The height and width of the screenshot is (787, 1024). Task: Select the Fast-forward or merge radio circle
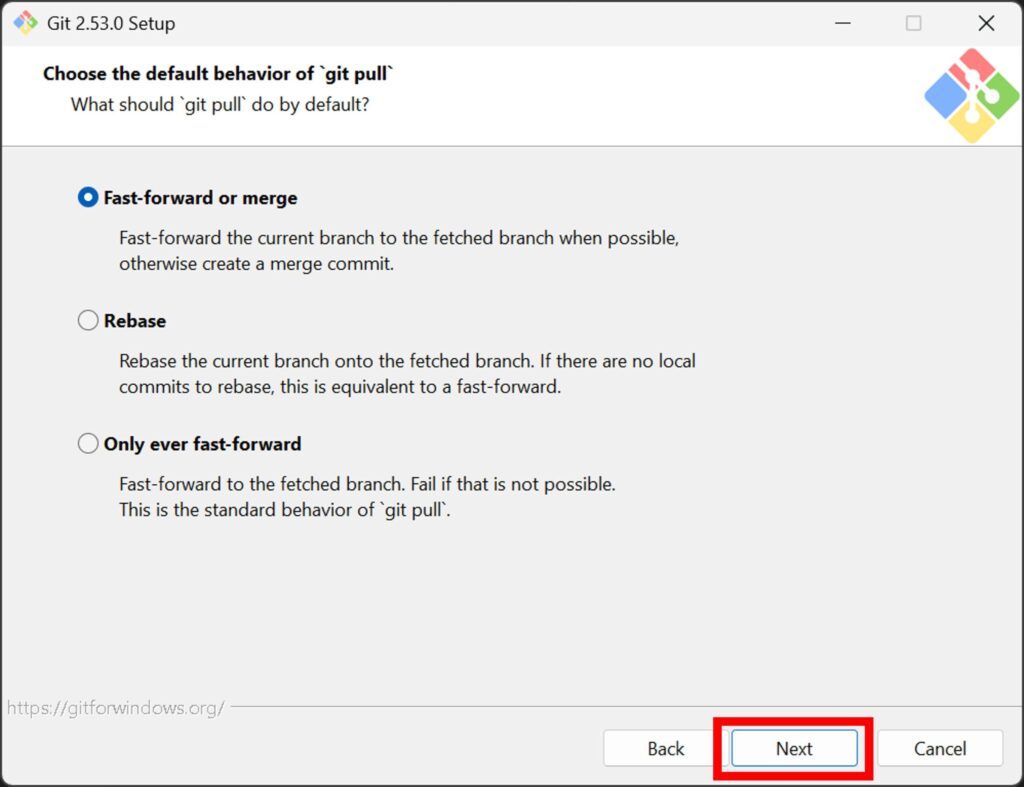(88, 198)
